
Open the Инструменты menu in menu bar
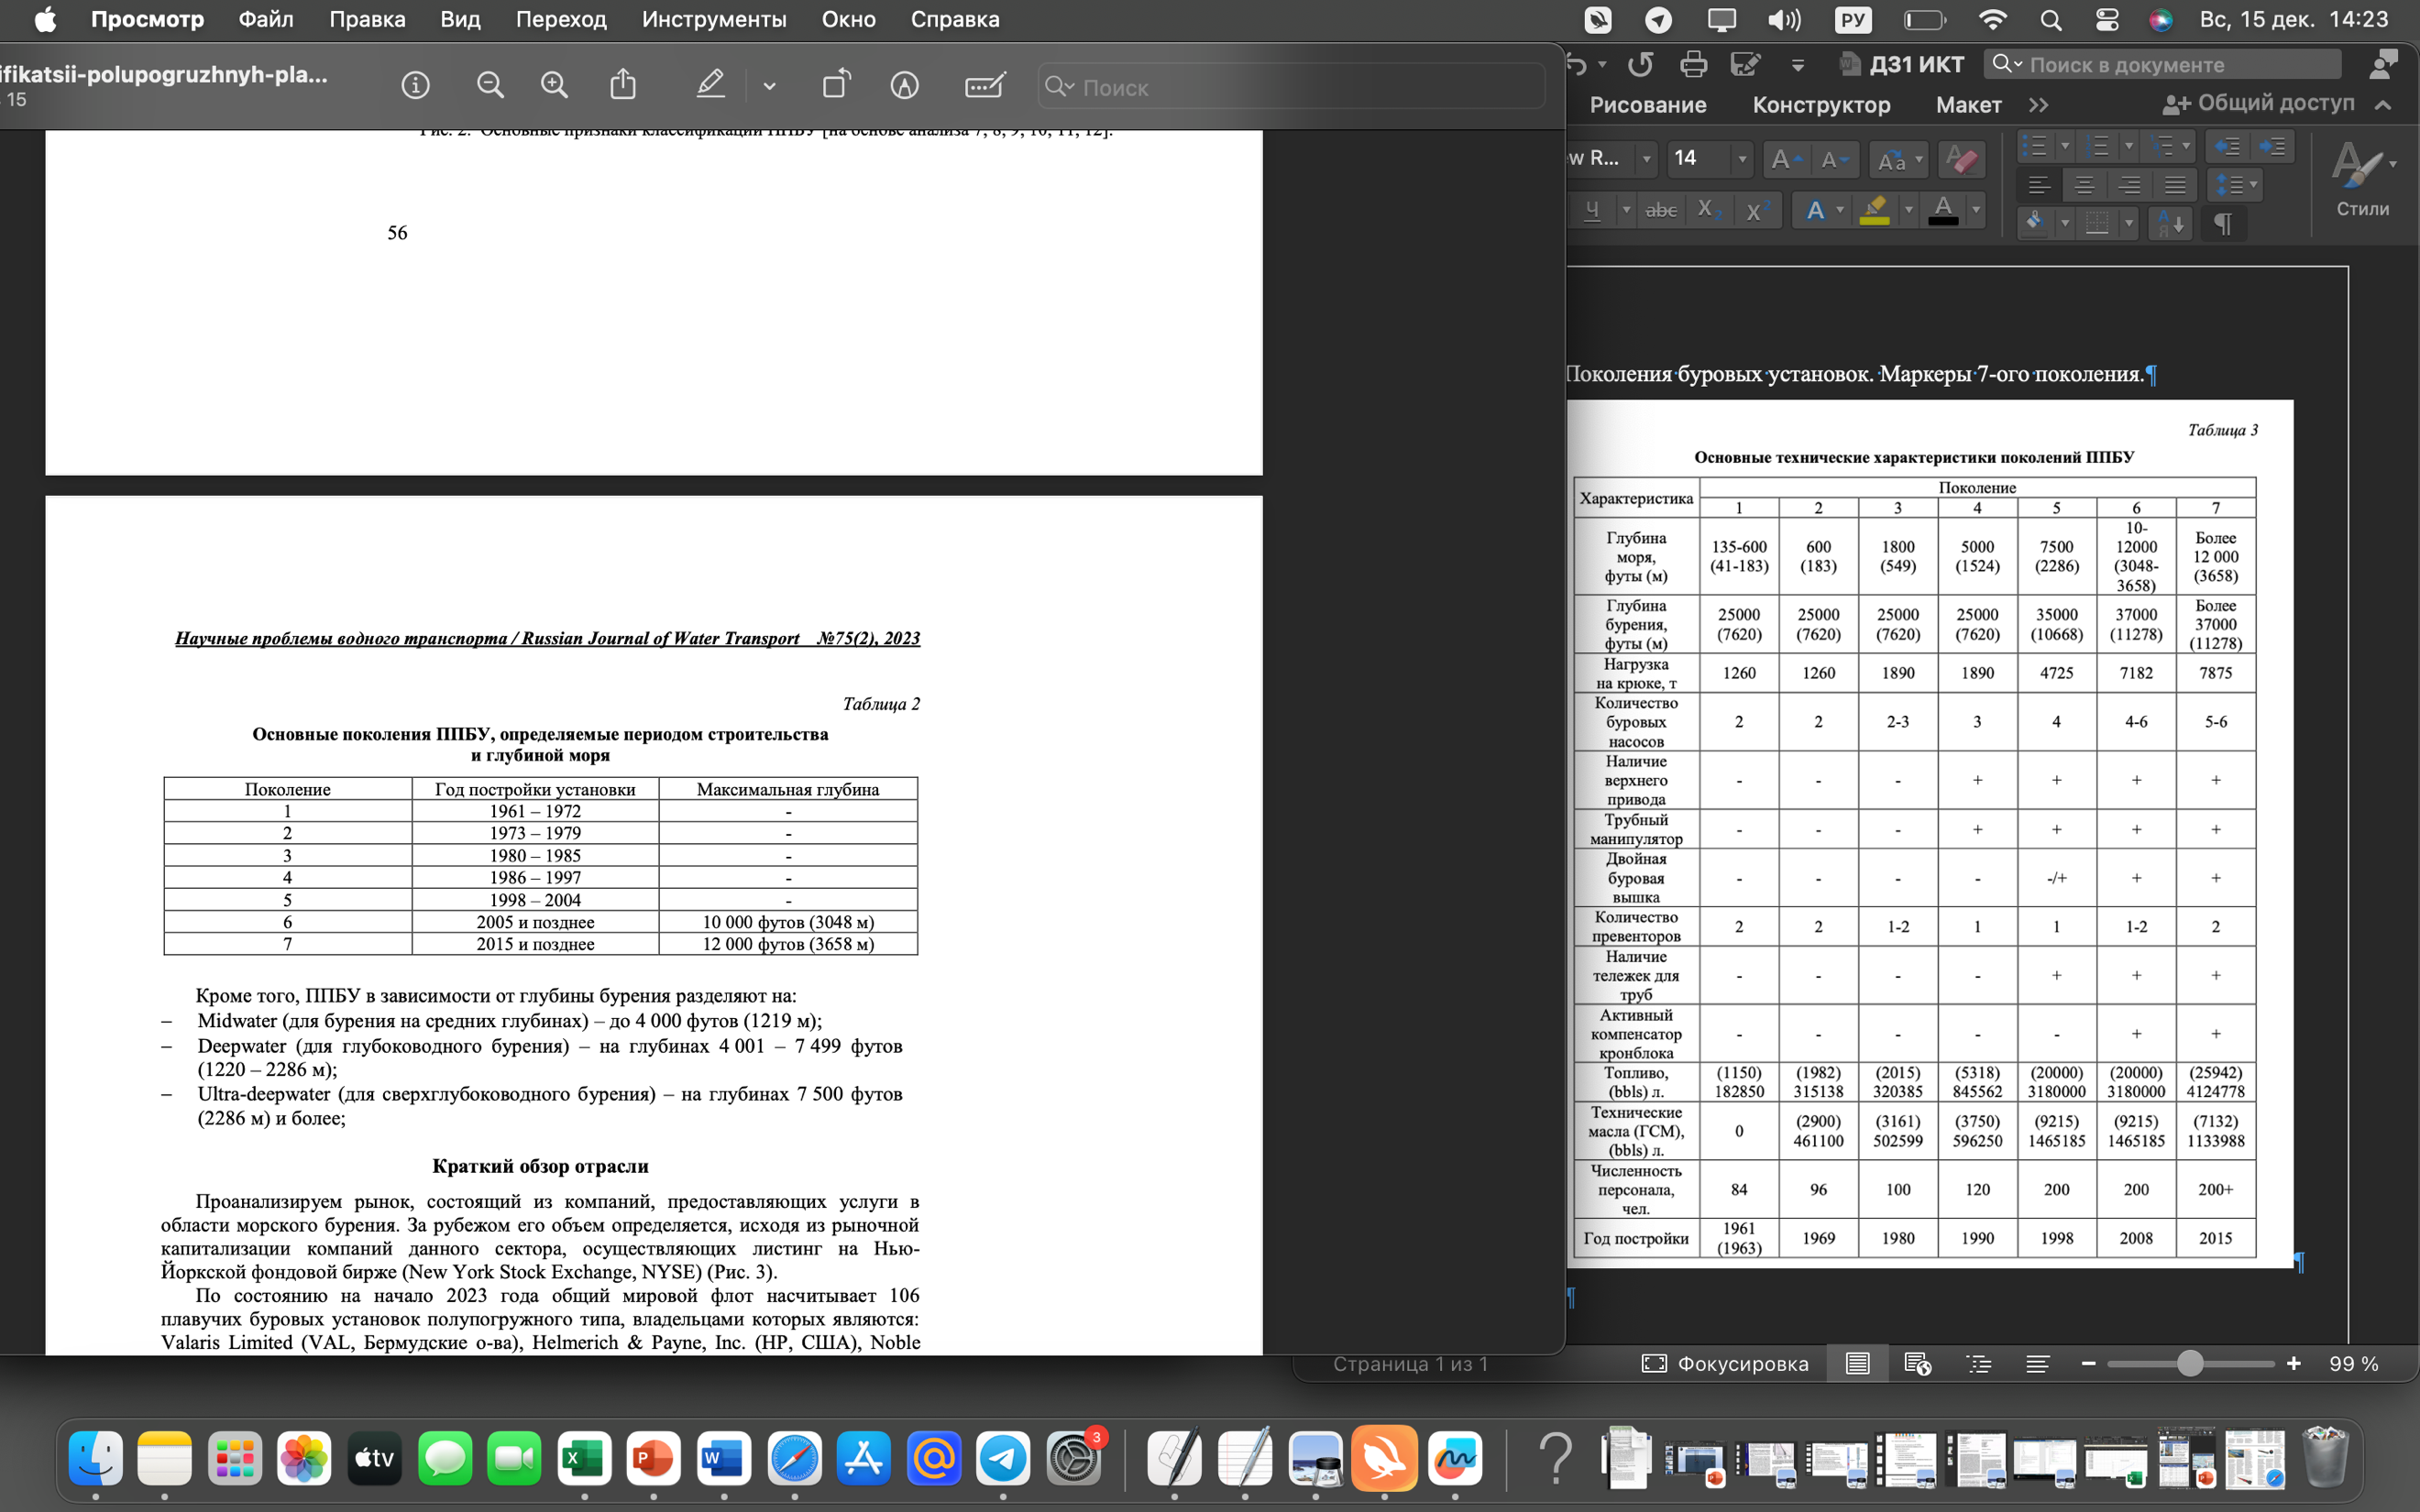714,19
